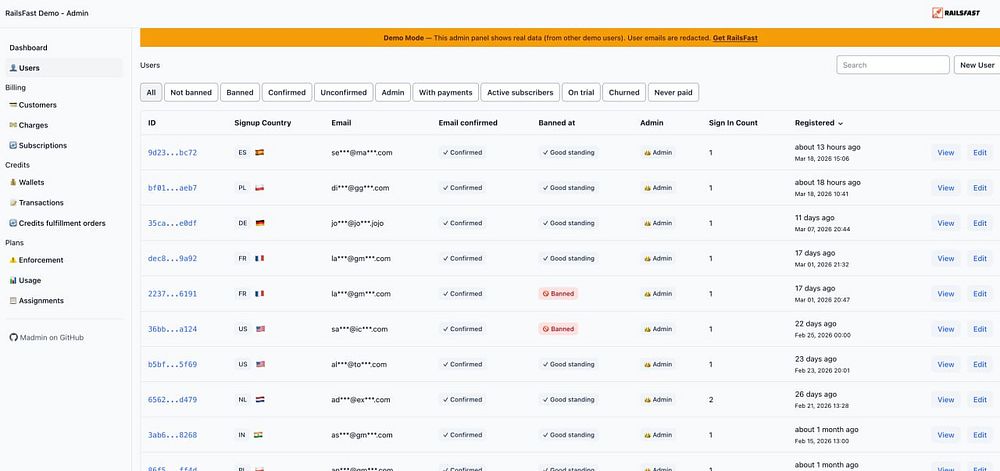Filter users by Unconfirmed
The height and width of the screenshot is (471, 1000).
click(x=343, y=92)
